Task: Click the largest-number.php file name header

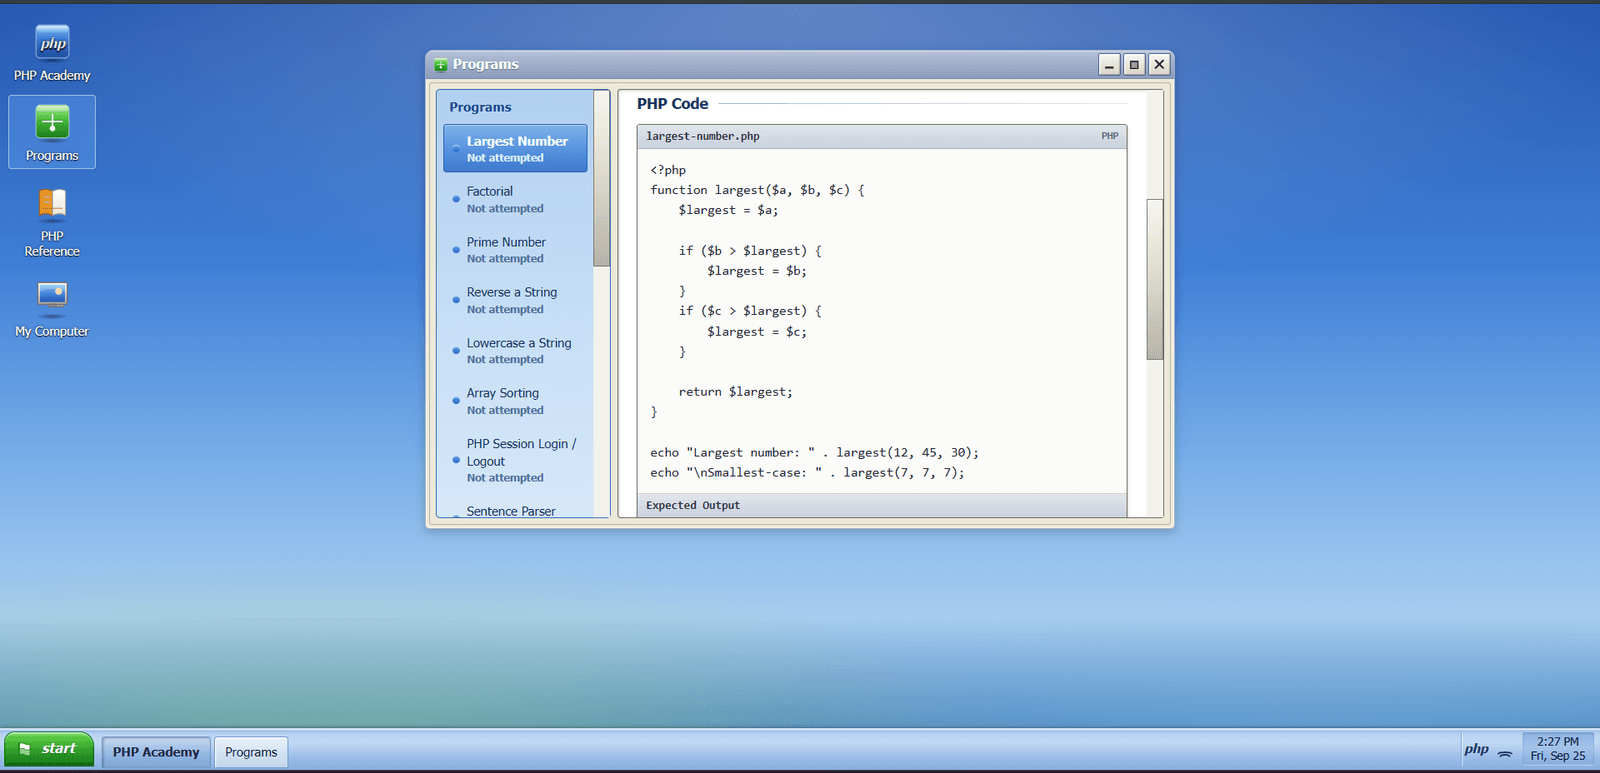Action: (x=703, y=136)
